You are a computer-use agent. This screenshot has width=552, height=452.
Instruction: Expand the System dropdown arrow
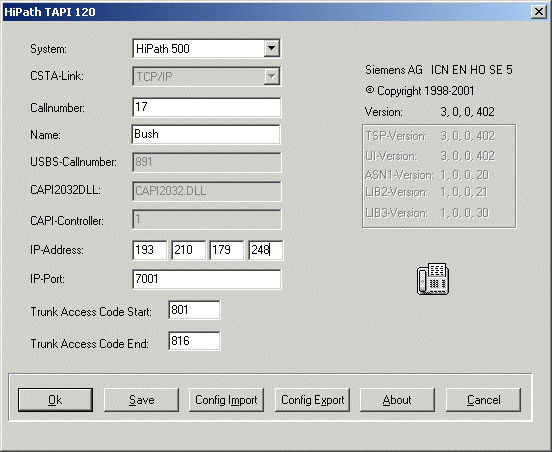click(271, 48)
